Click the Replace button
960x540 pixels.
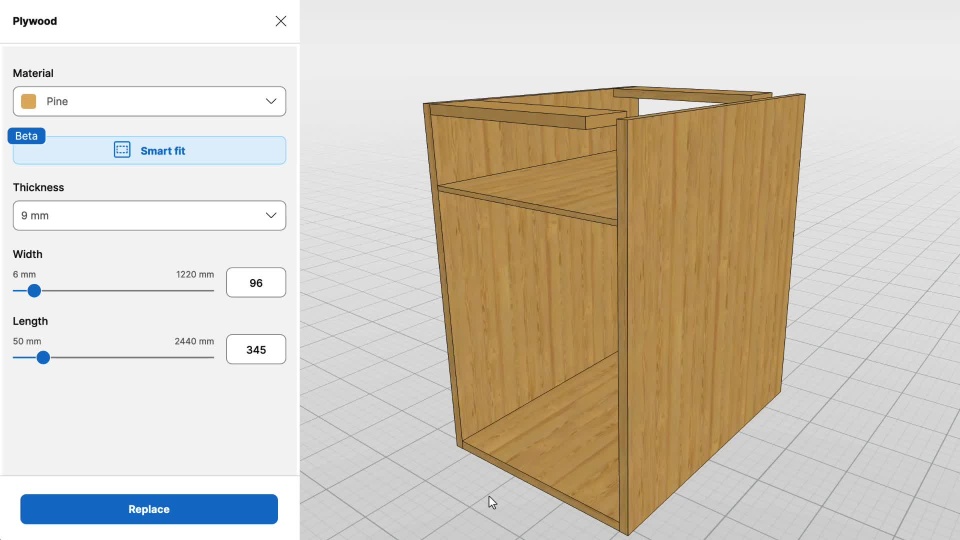149,509
